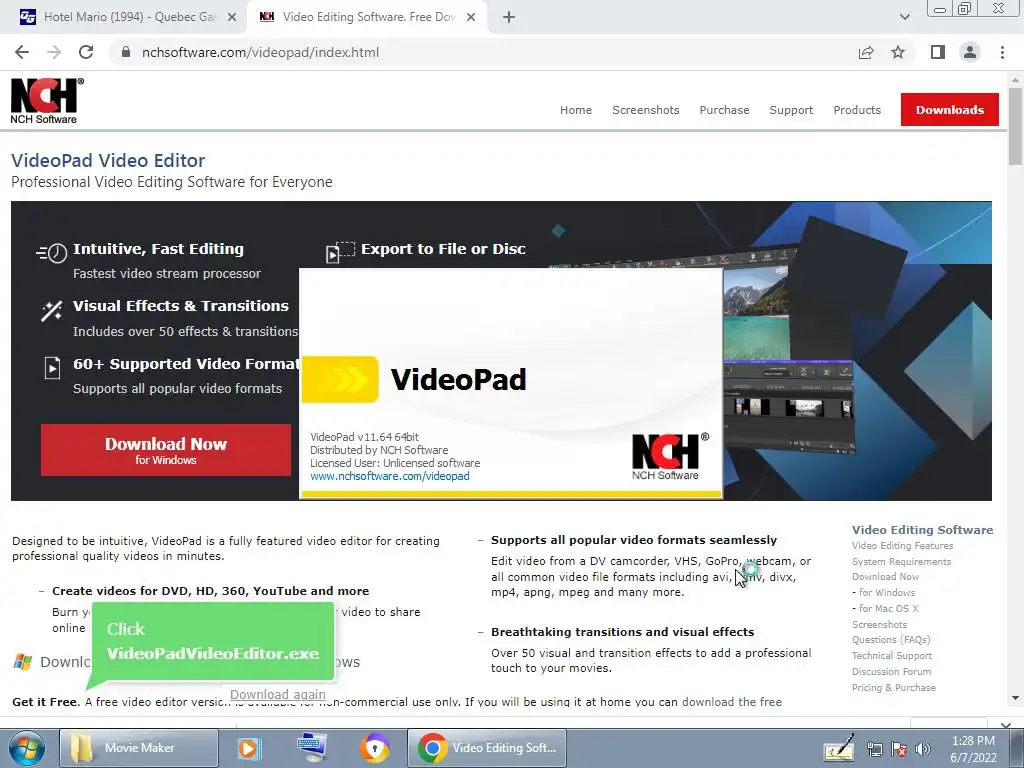Open System Requirements sidebar link
Viewport: 1024px width, 768px height.
click(901, 562)
